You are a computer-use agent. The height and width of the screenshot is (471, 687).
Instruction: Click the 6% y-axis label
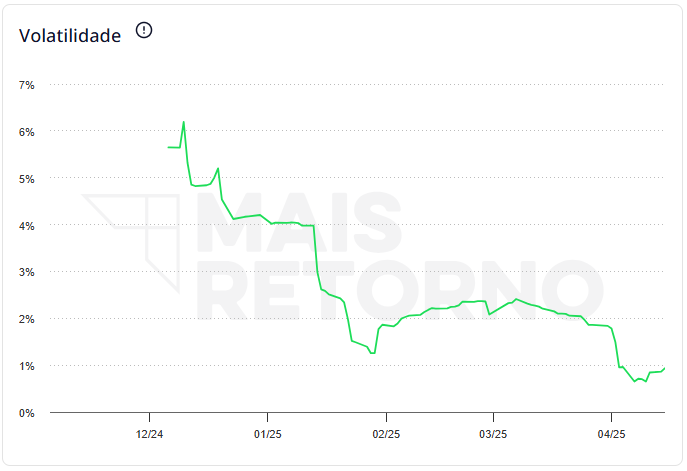click(x=27, y=132)
